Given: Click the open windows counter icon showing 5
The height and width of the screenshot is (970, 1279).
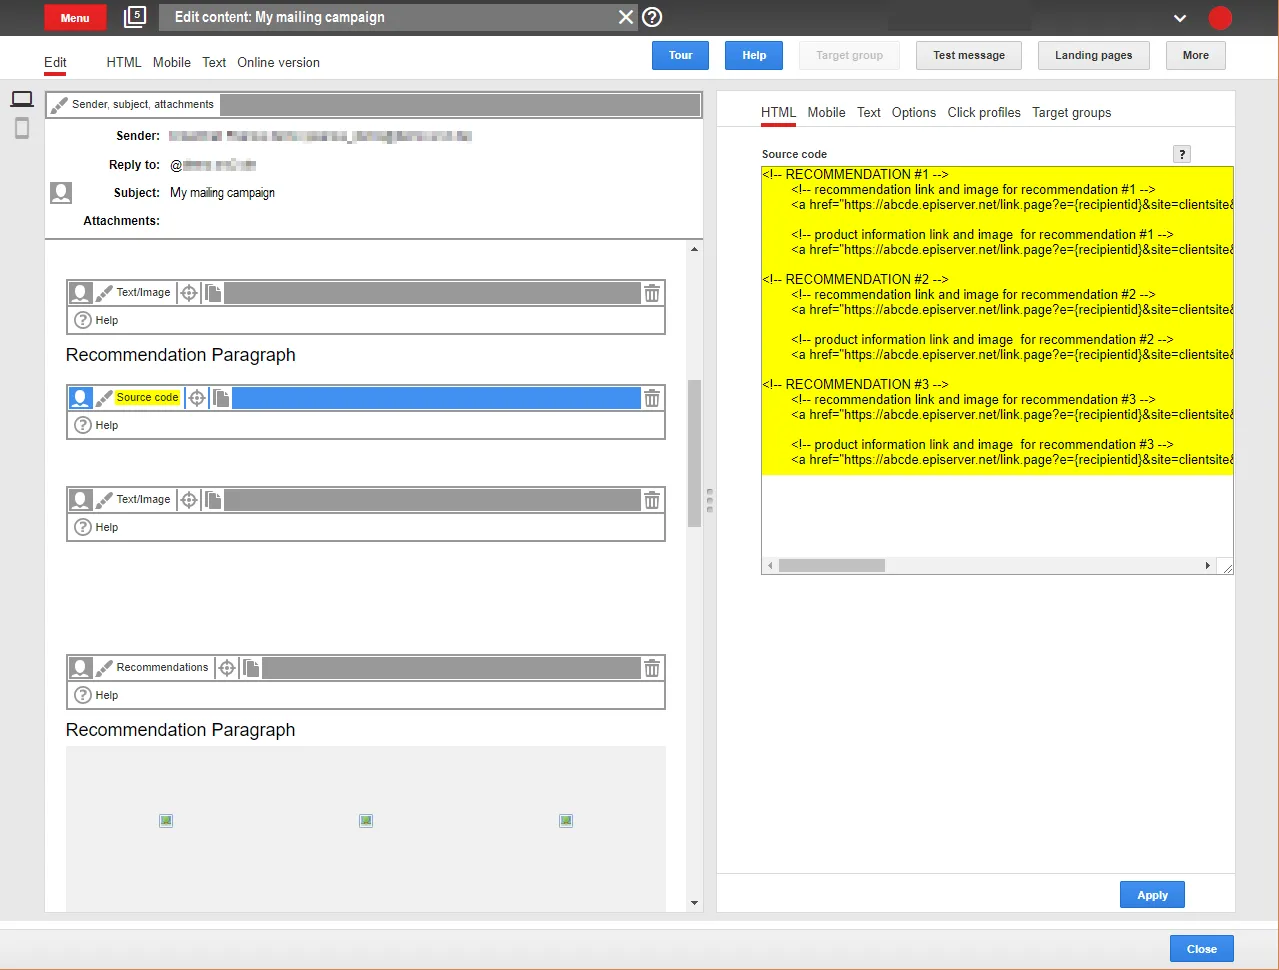Looking at the screenshot, I should tap(135, 17).
